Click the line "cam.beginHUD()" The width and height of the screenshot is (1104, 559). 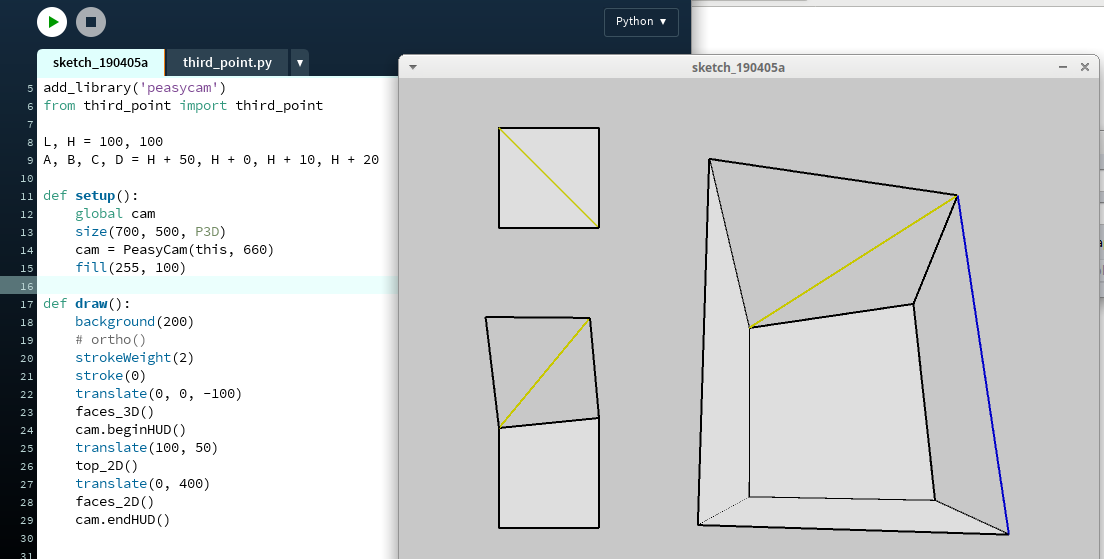coord(131,430)
